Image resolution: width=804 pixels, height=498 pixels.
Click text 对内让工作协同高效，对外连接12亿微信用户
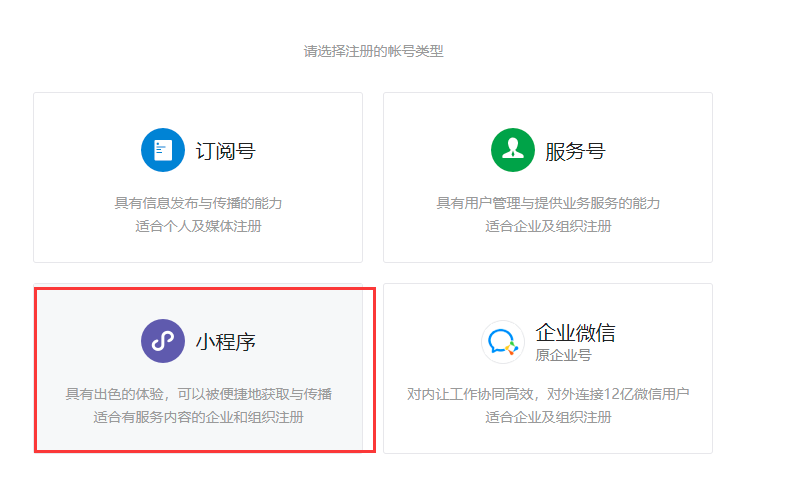(x=548, y=394)
